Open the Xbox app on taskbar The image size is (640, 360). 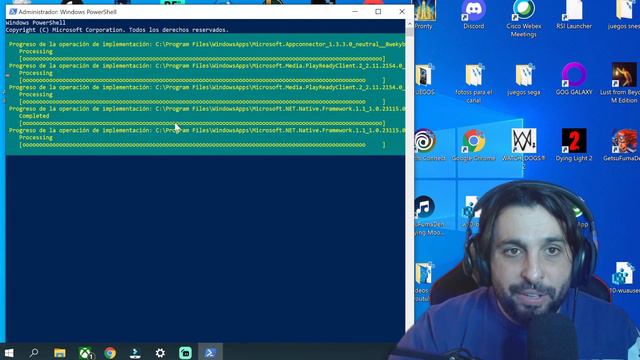coord(85,353)
